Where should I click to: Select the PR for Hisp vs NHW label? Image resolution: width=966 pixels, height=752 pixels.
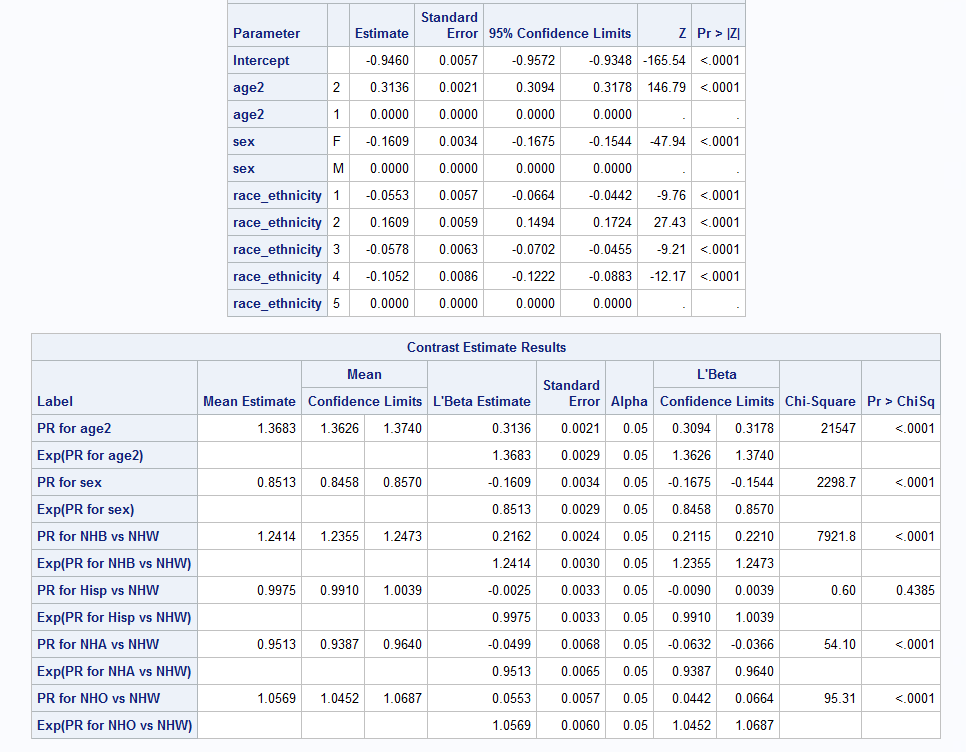tap(98, 590)
